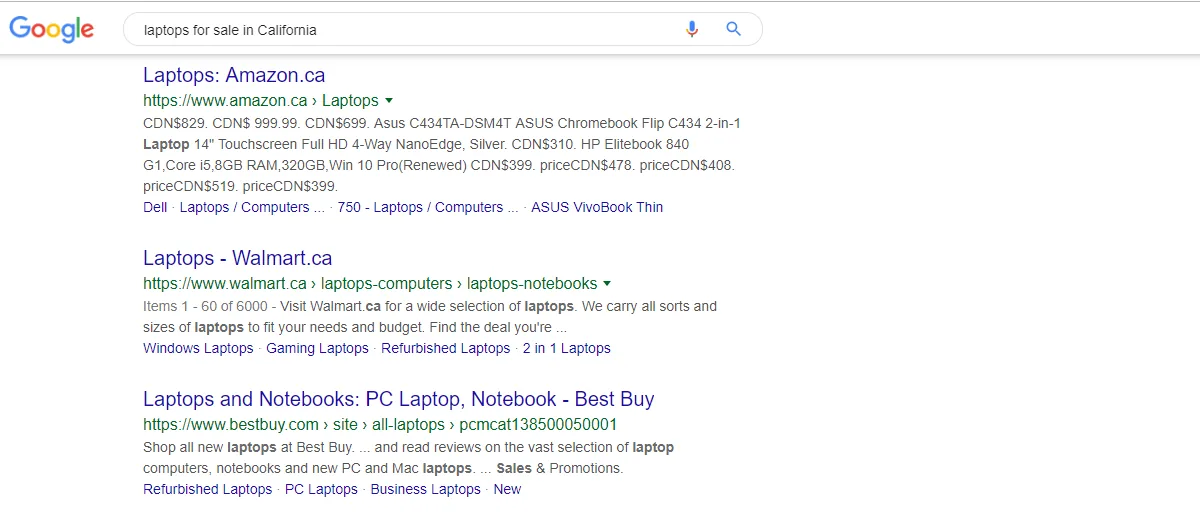
Task: Open the 'Laptops: Amazon.ca' result
Action: point(234,75)
